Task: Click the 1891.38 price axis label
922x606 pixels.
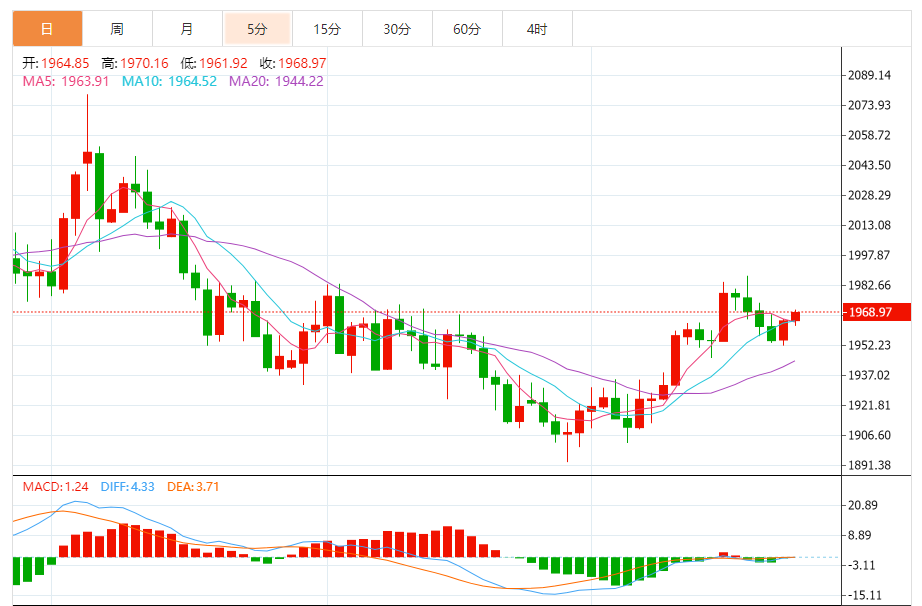Action: 869,465
